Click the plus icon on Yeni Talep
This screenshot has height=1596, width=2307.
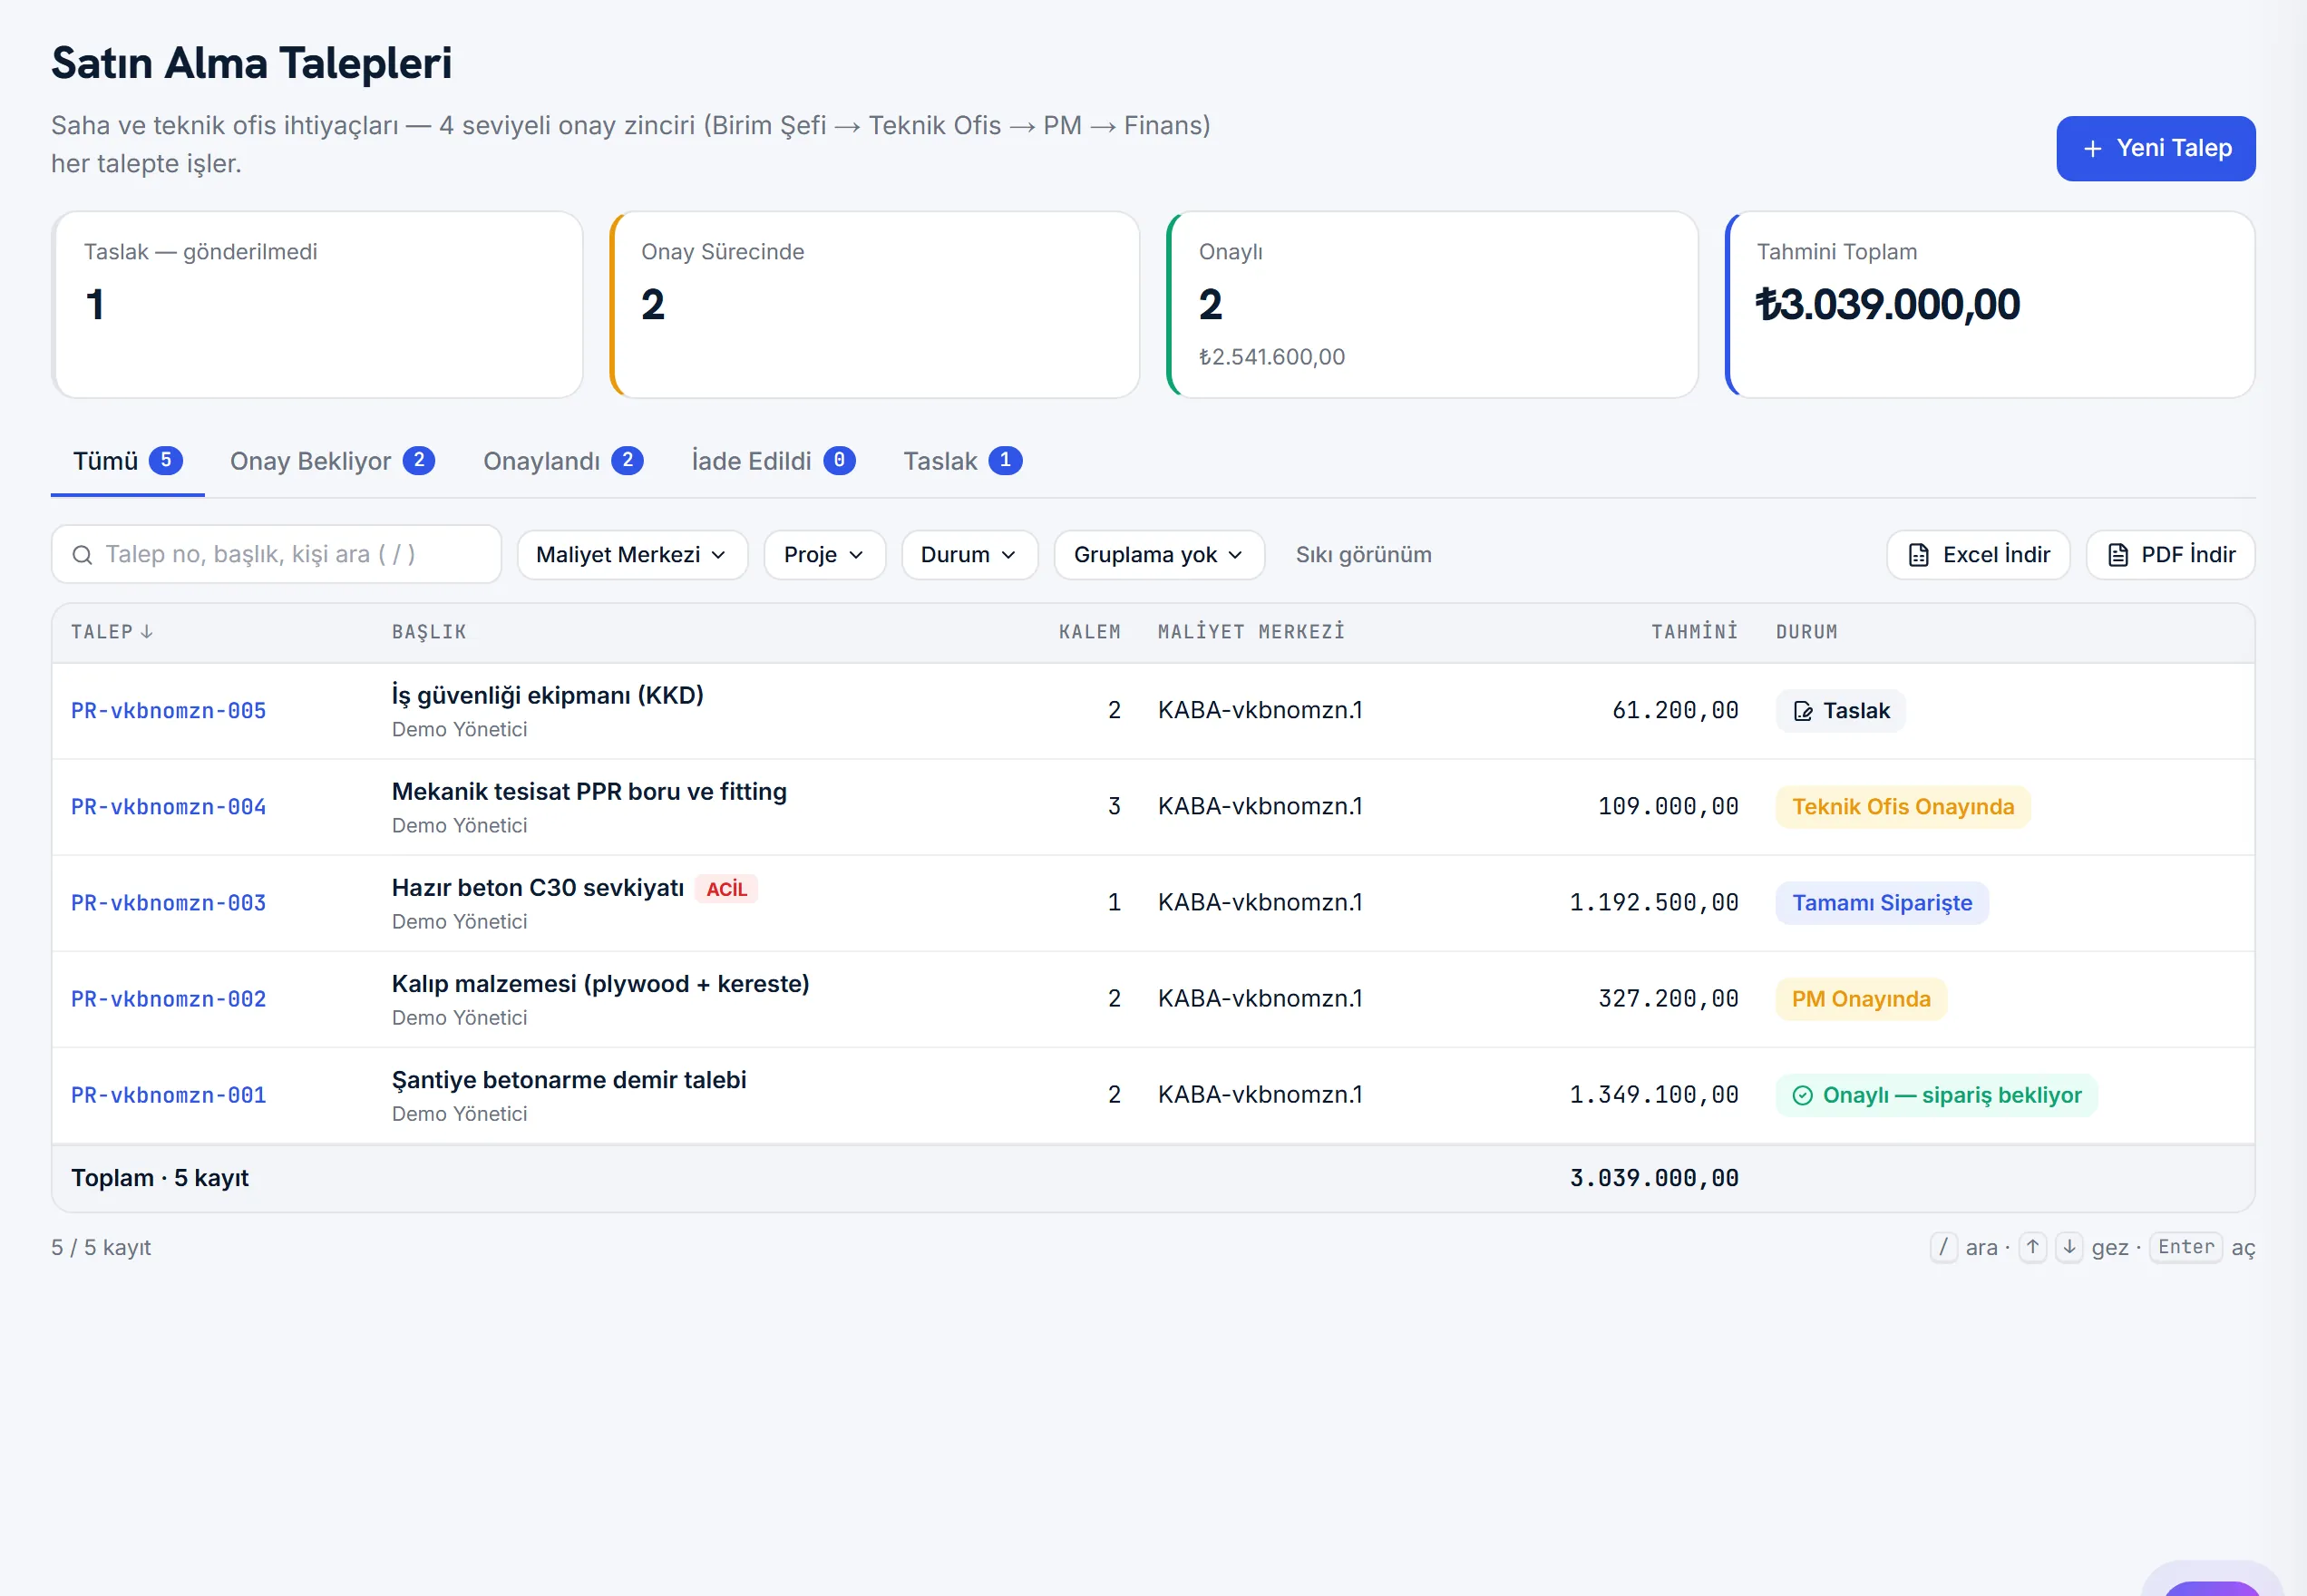(x=2092, y=149)
